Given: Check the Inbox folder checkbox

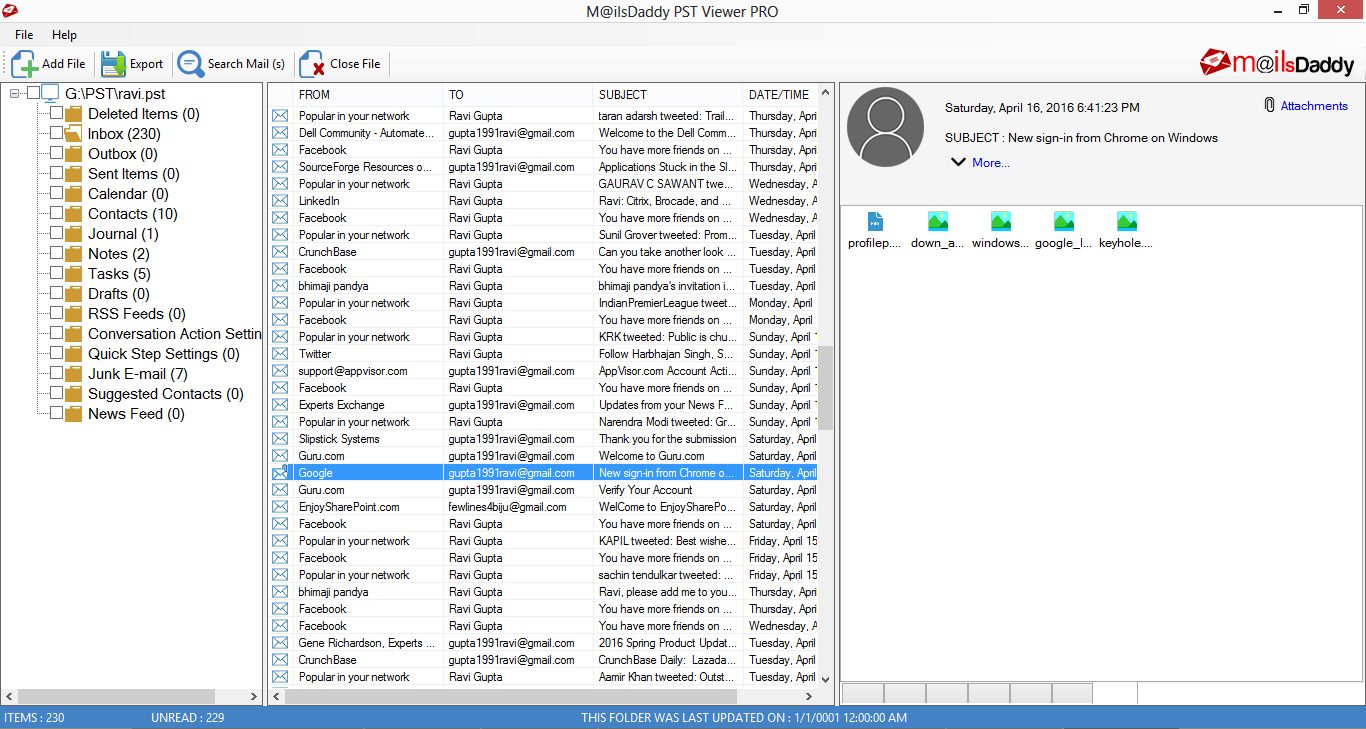Looking at the screenshot, I should [56, 134].
